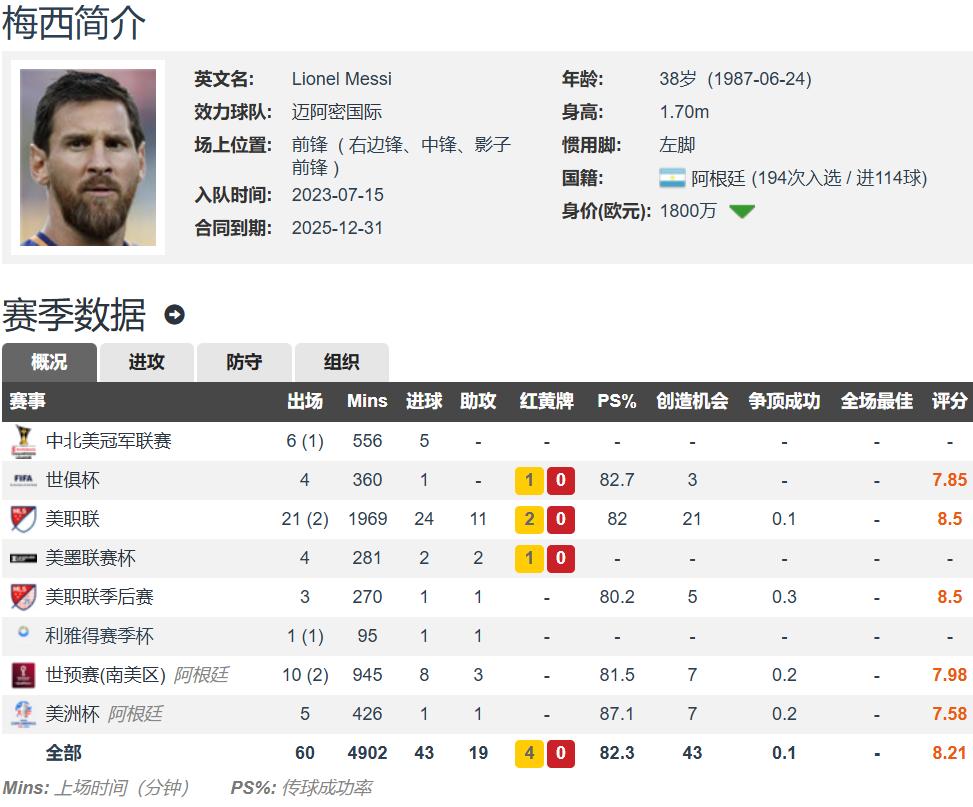The height and width of the screenshot is (807, 973).
Task: Select the 概况 tab
Action: point(49,362)
